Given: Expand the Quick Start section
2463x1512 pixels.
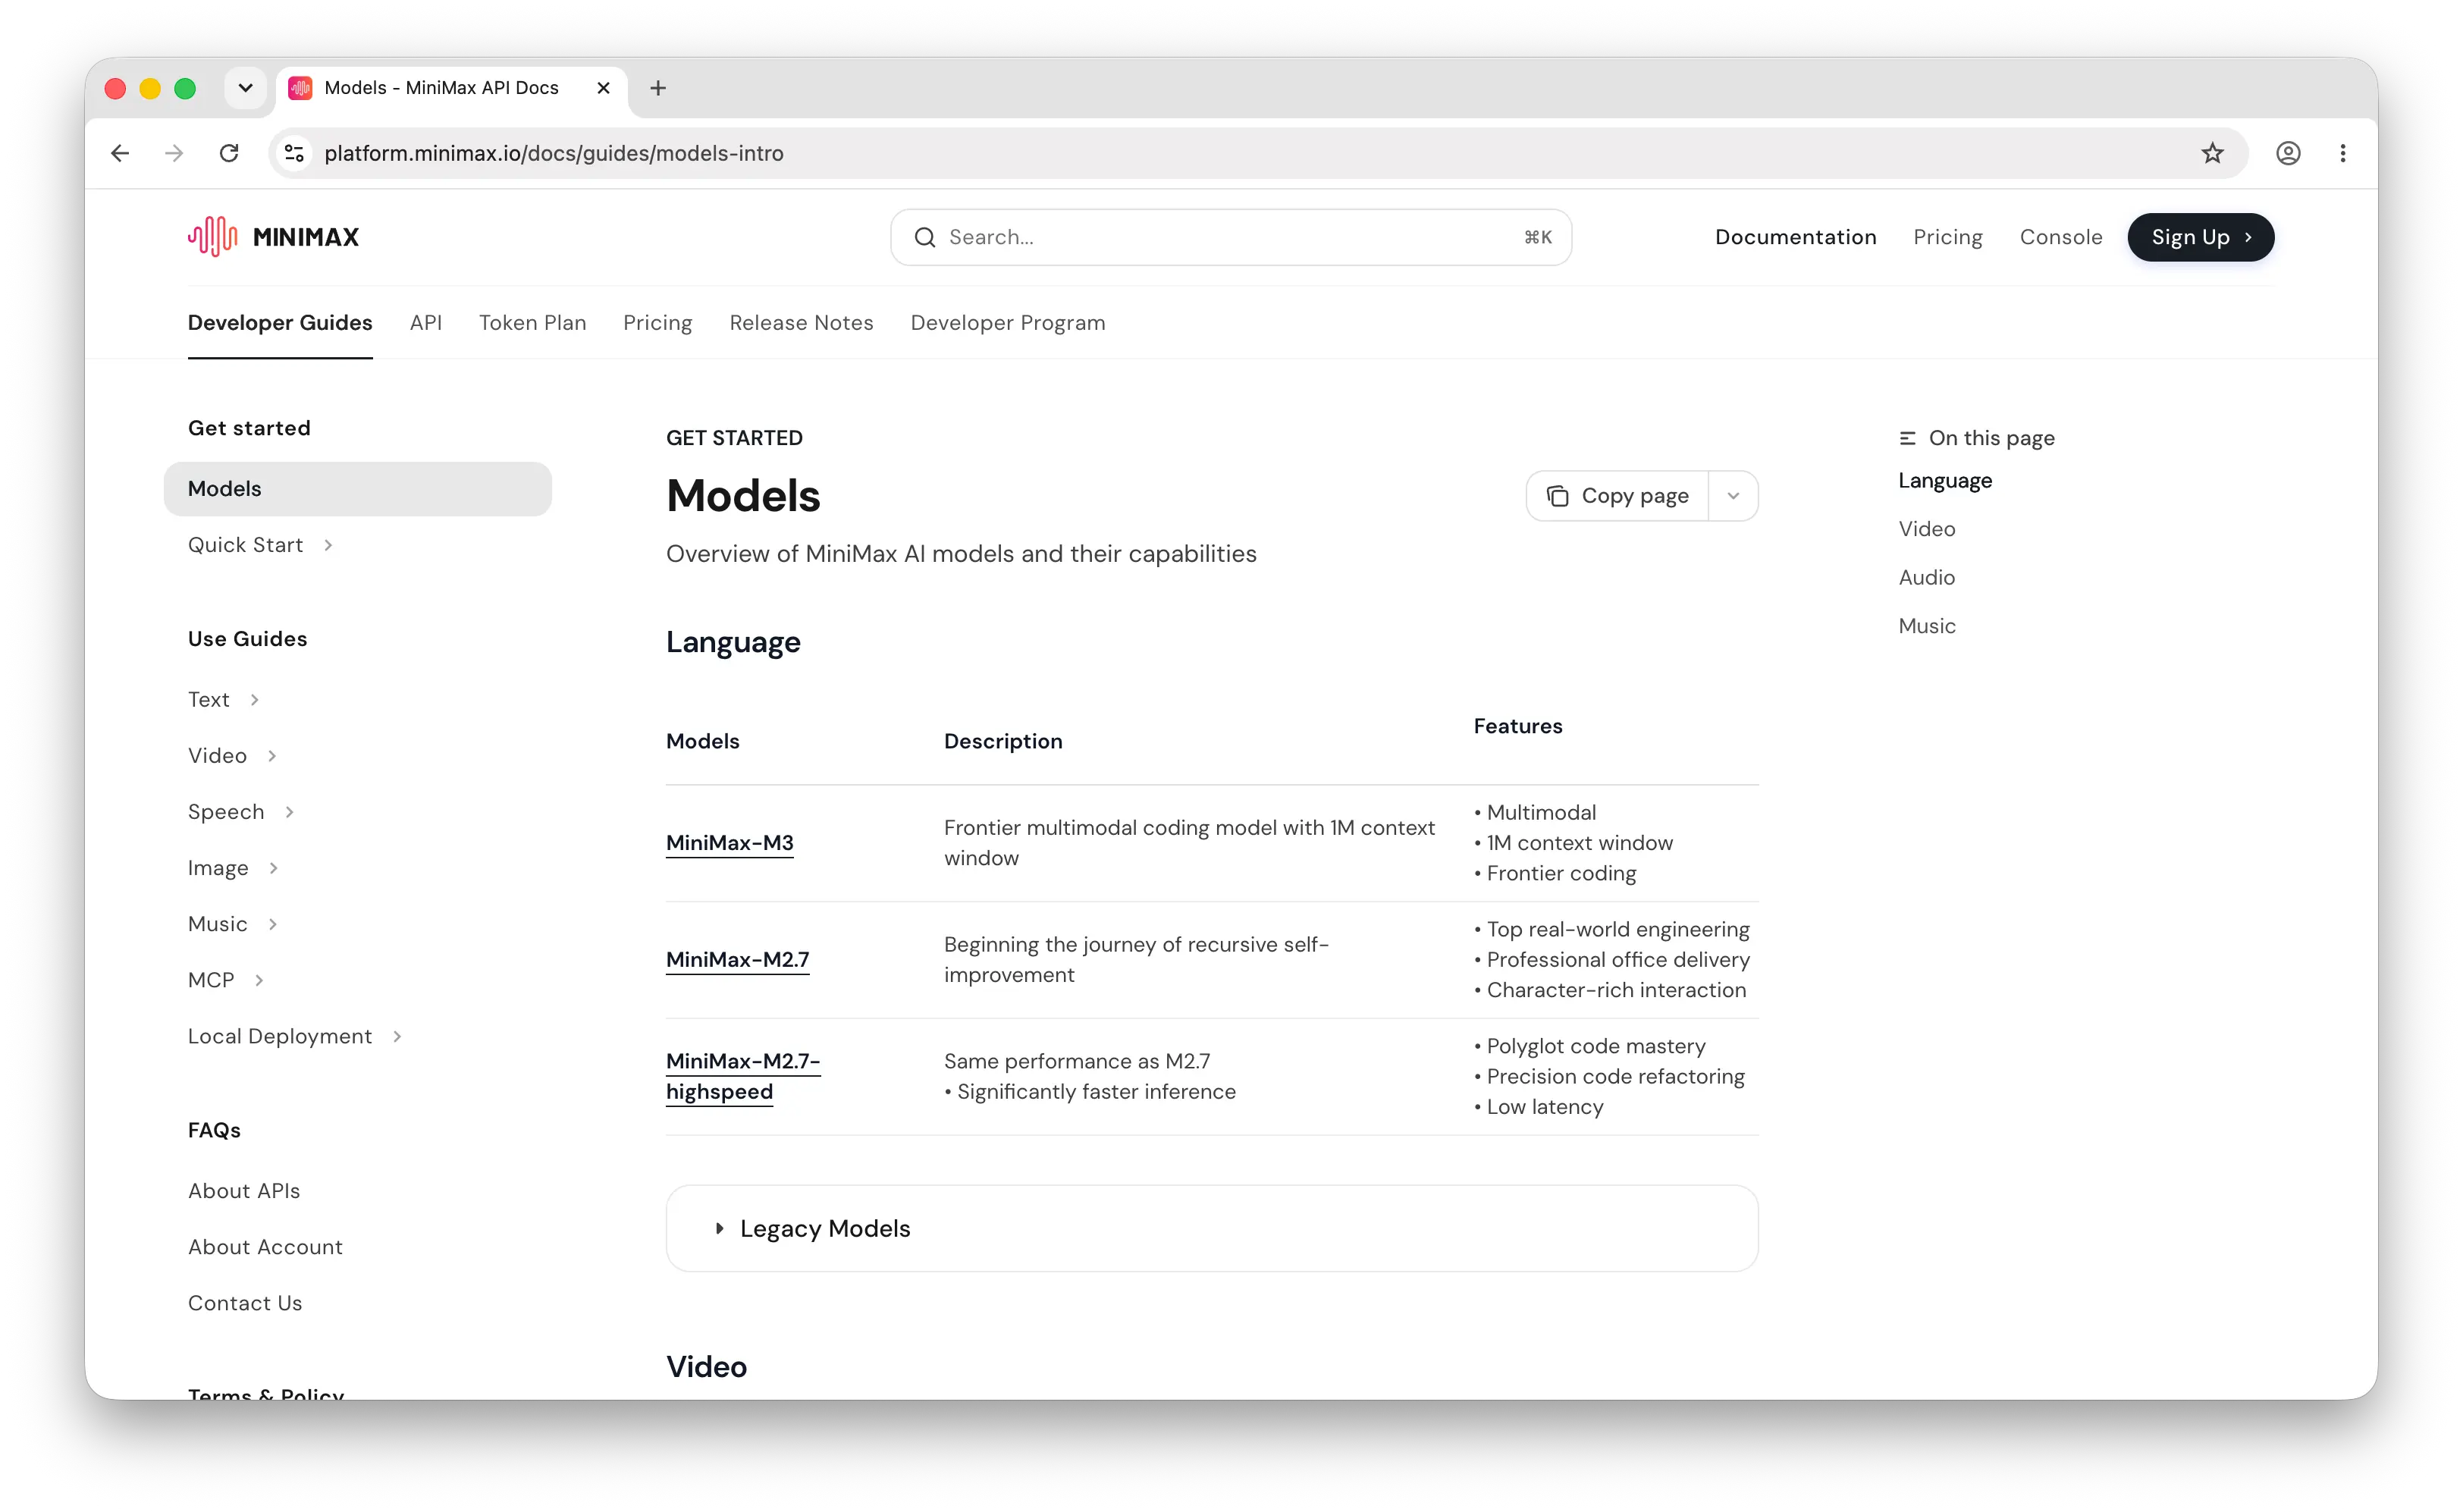Looking at the screenshot, I should pos(328,545).
